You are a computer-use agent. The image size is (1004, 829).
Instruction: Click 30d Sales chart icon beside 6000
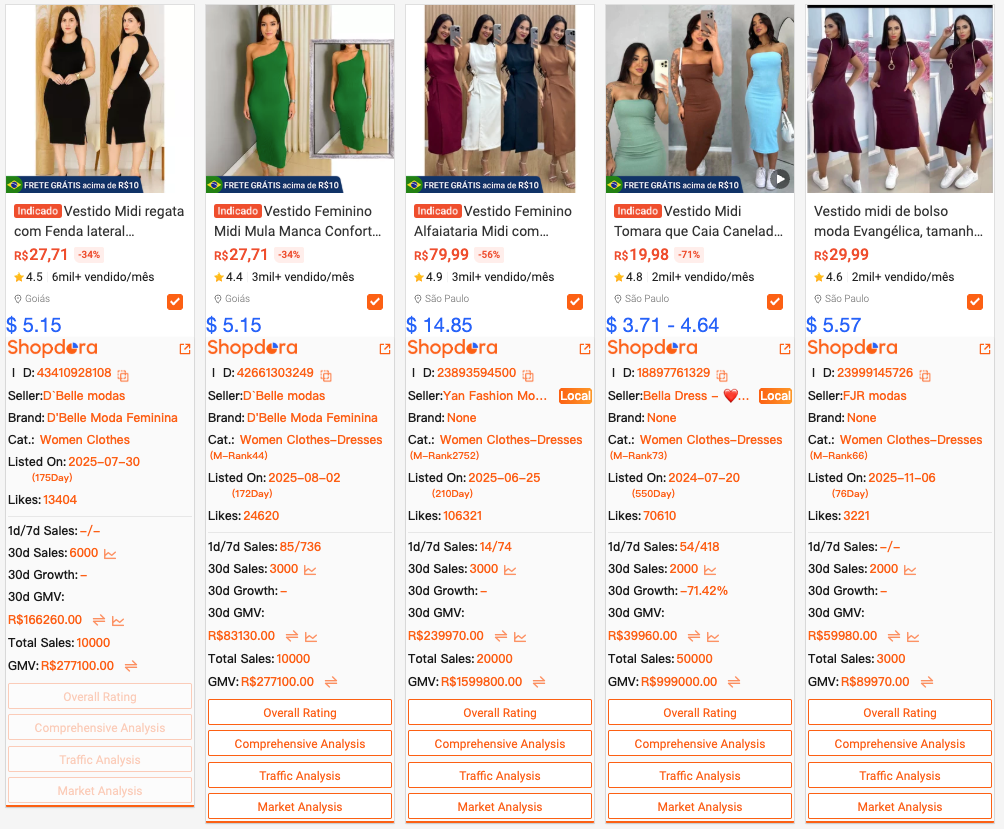[x=110, y=553]
